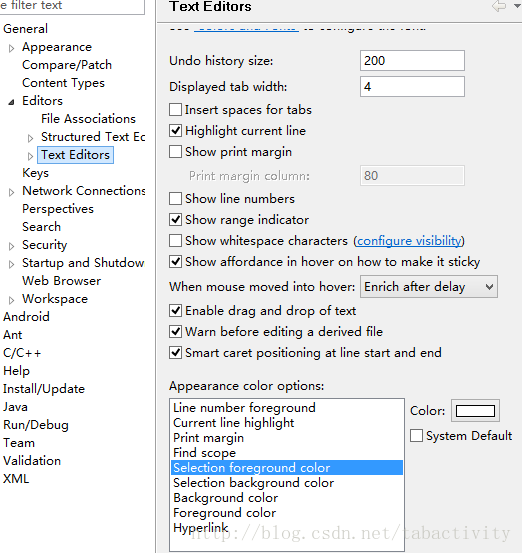Open Web Browser preferences page
The width and height of the screenshot is (522, 553).
pyautogui.click(x=61, y=281)
